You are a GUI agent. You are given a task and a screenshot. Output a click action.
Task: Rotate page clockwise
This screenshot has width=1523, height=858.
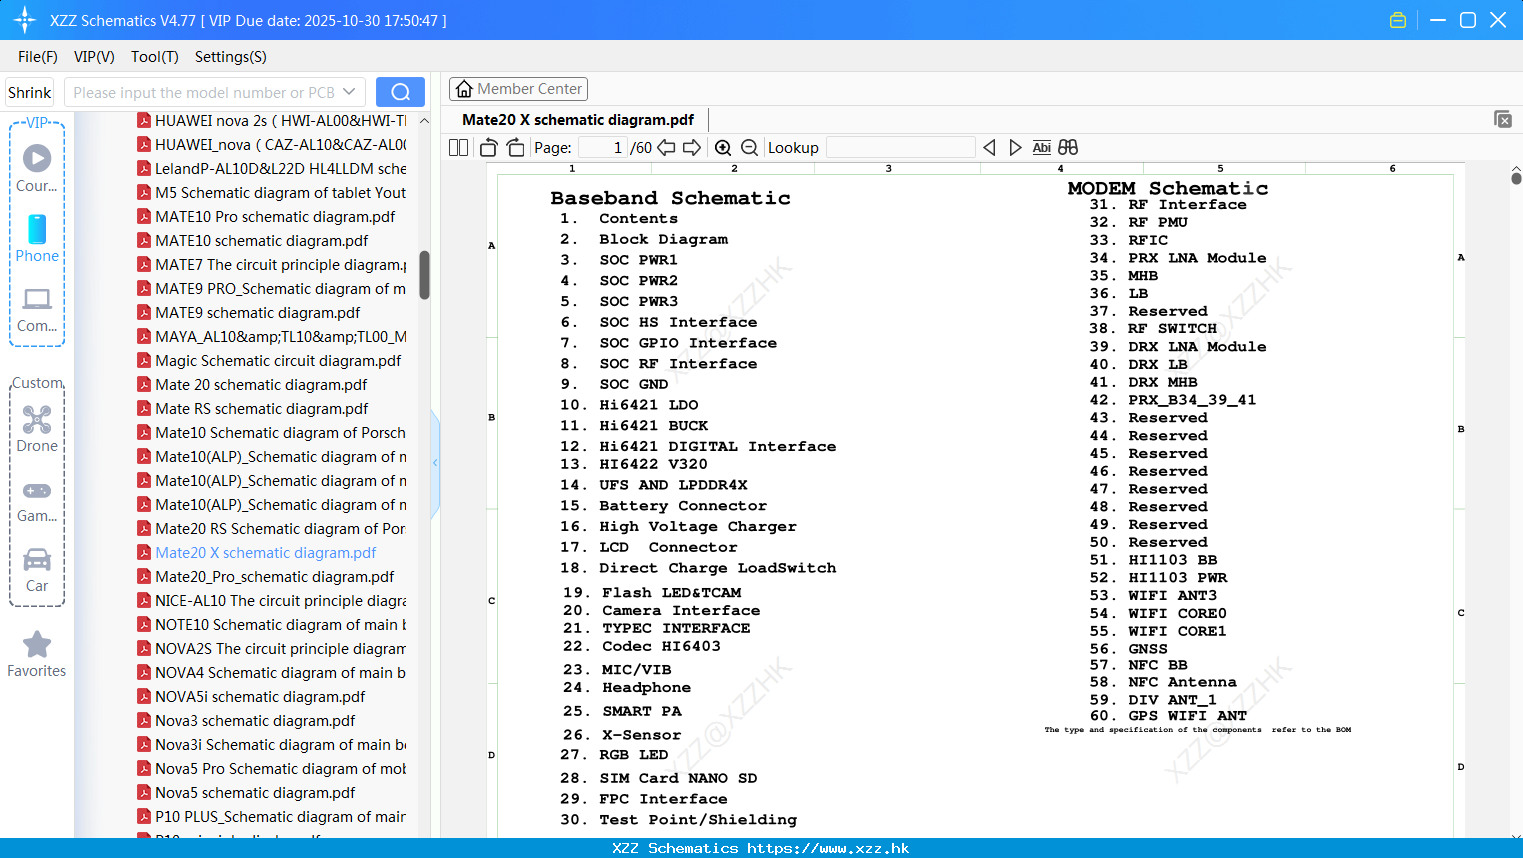515,147
